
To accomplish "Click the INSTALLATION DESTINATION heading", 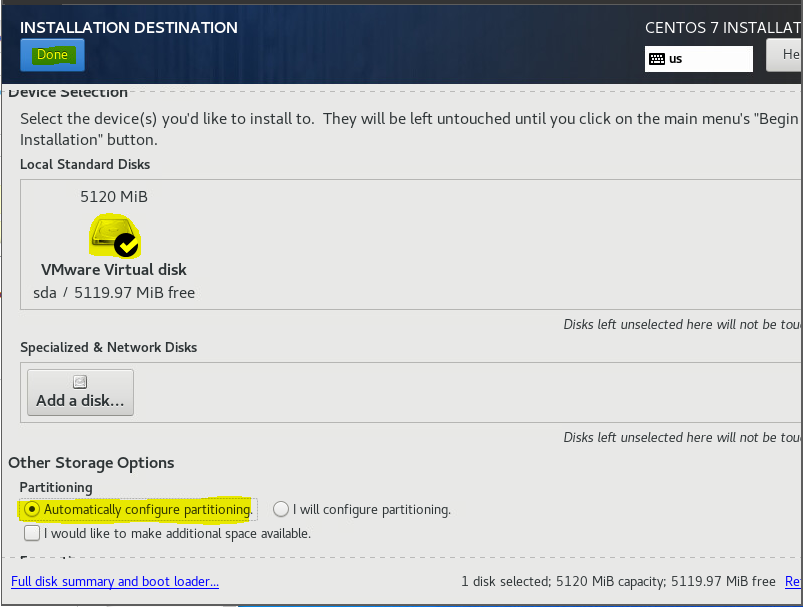I will 128,27.
